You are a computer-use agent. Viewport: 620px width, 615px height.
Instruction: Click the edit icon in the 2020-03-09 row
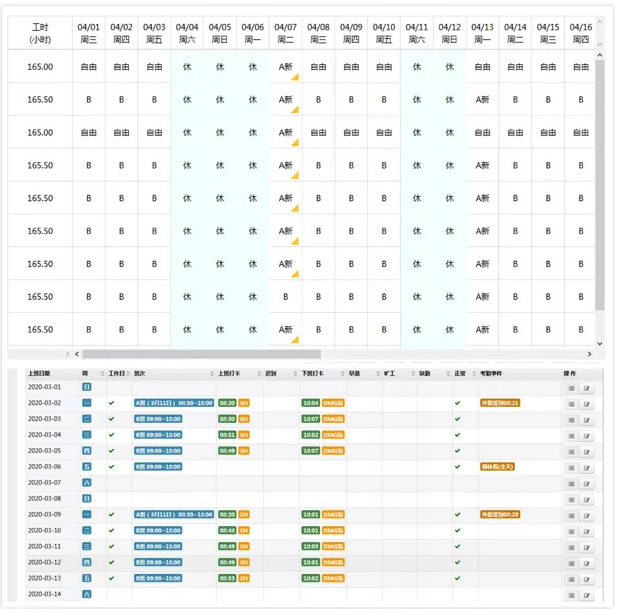pos(587,515)
